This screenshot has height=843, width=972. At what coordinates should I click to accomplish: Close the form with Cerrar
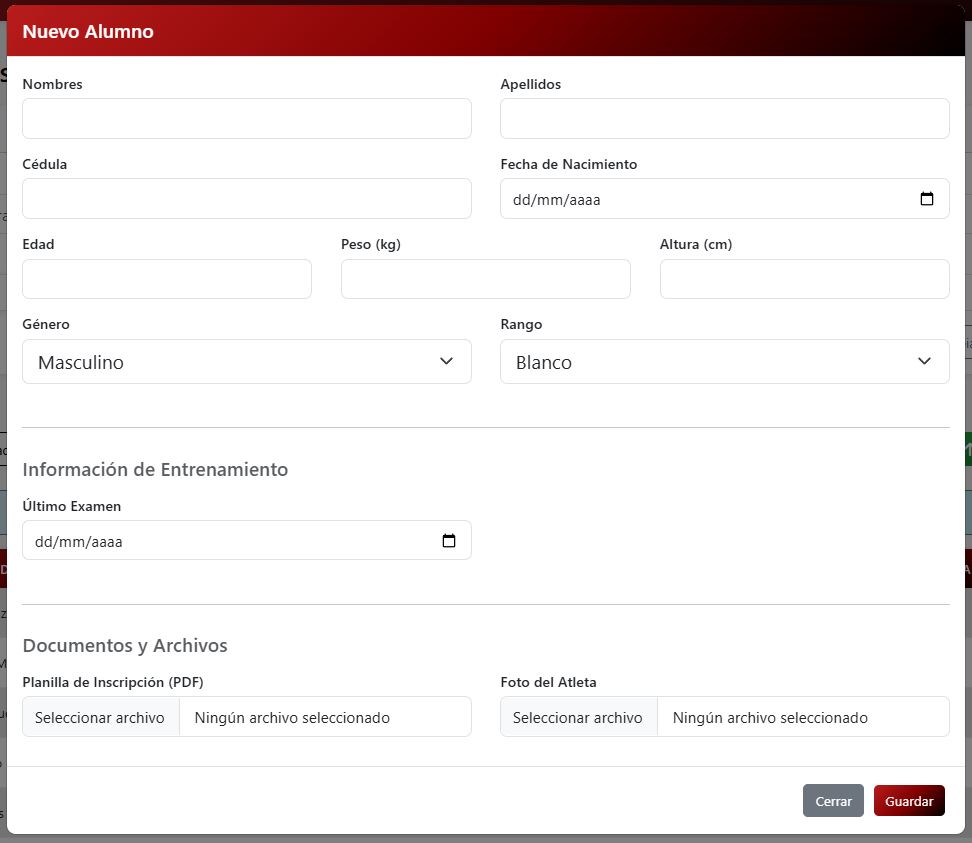832,801
